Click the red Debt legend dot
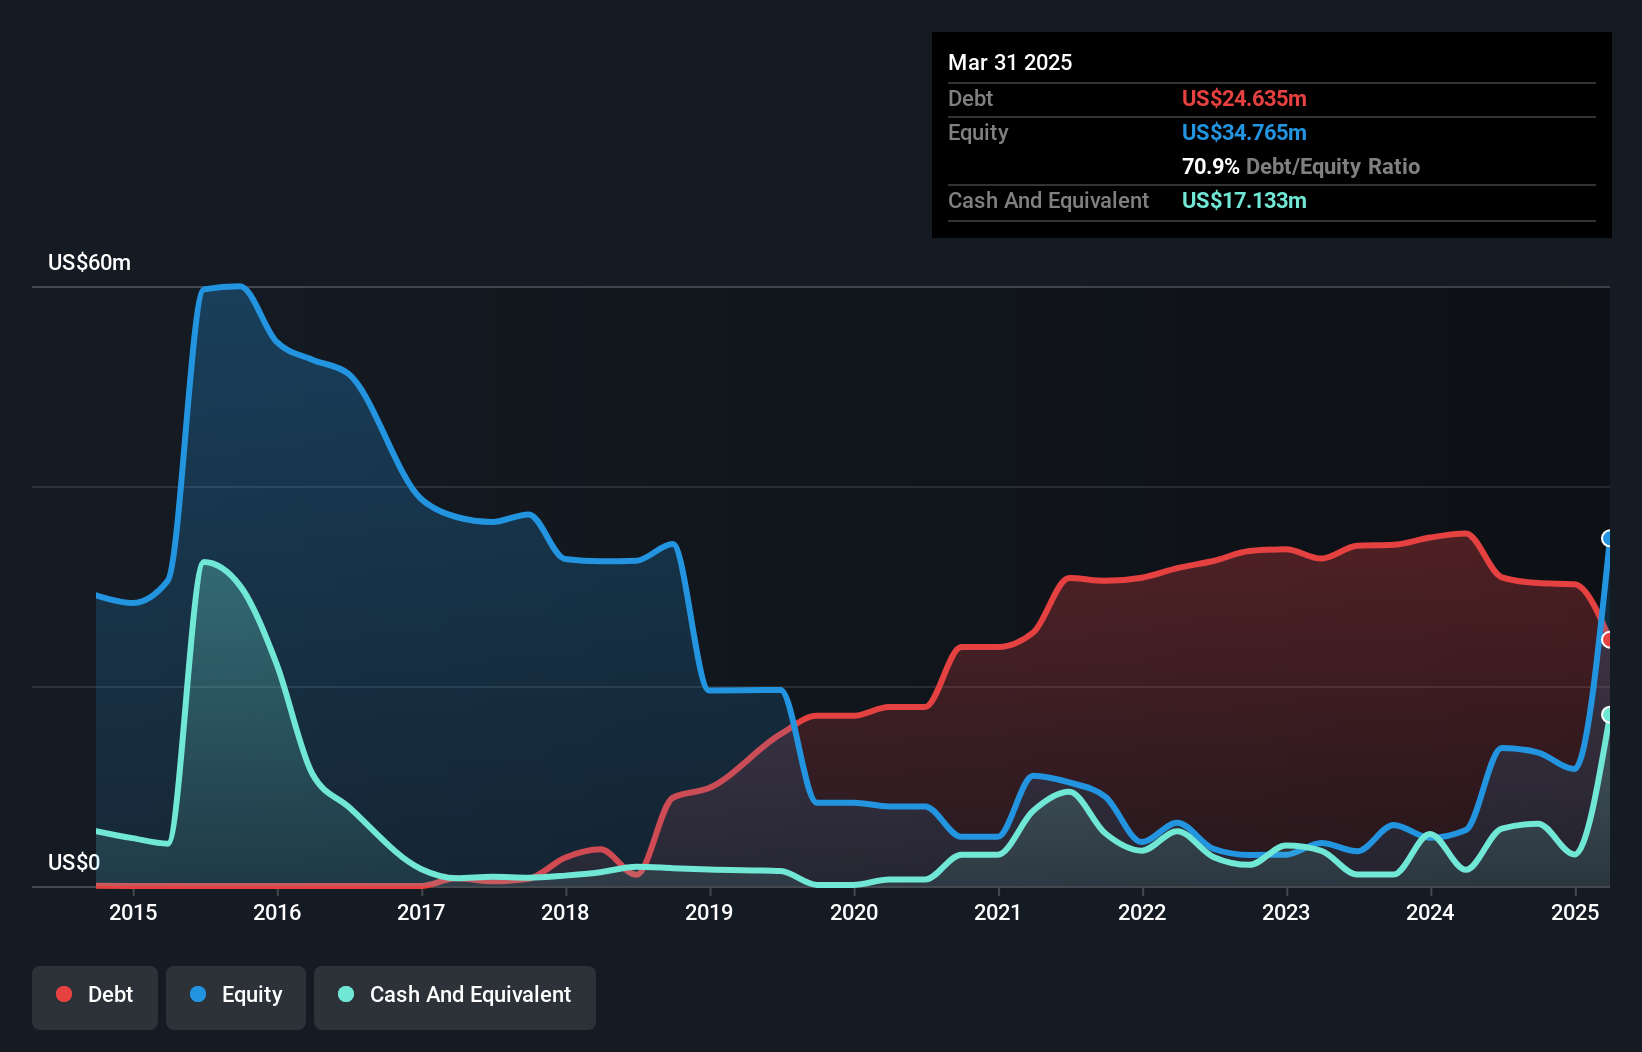The height and width of the screenshot is (1052, 1642). click(64, 994)
